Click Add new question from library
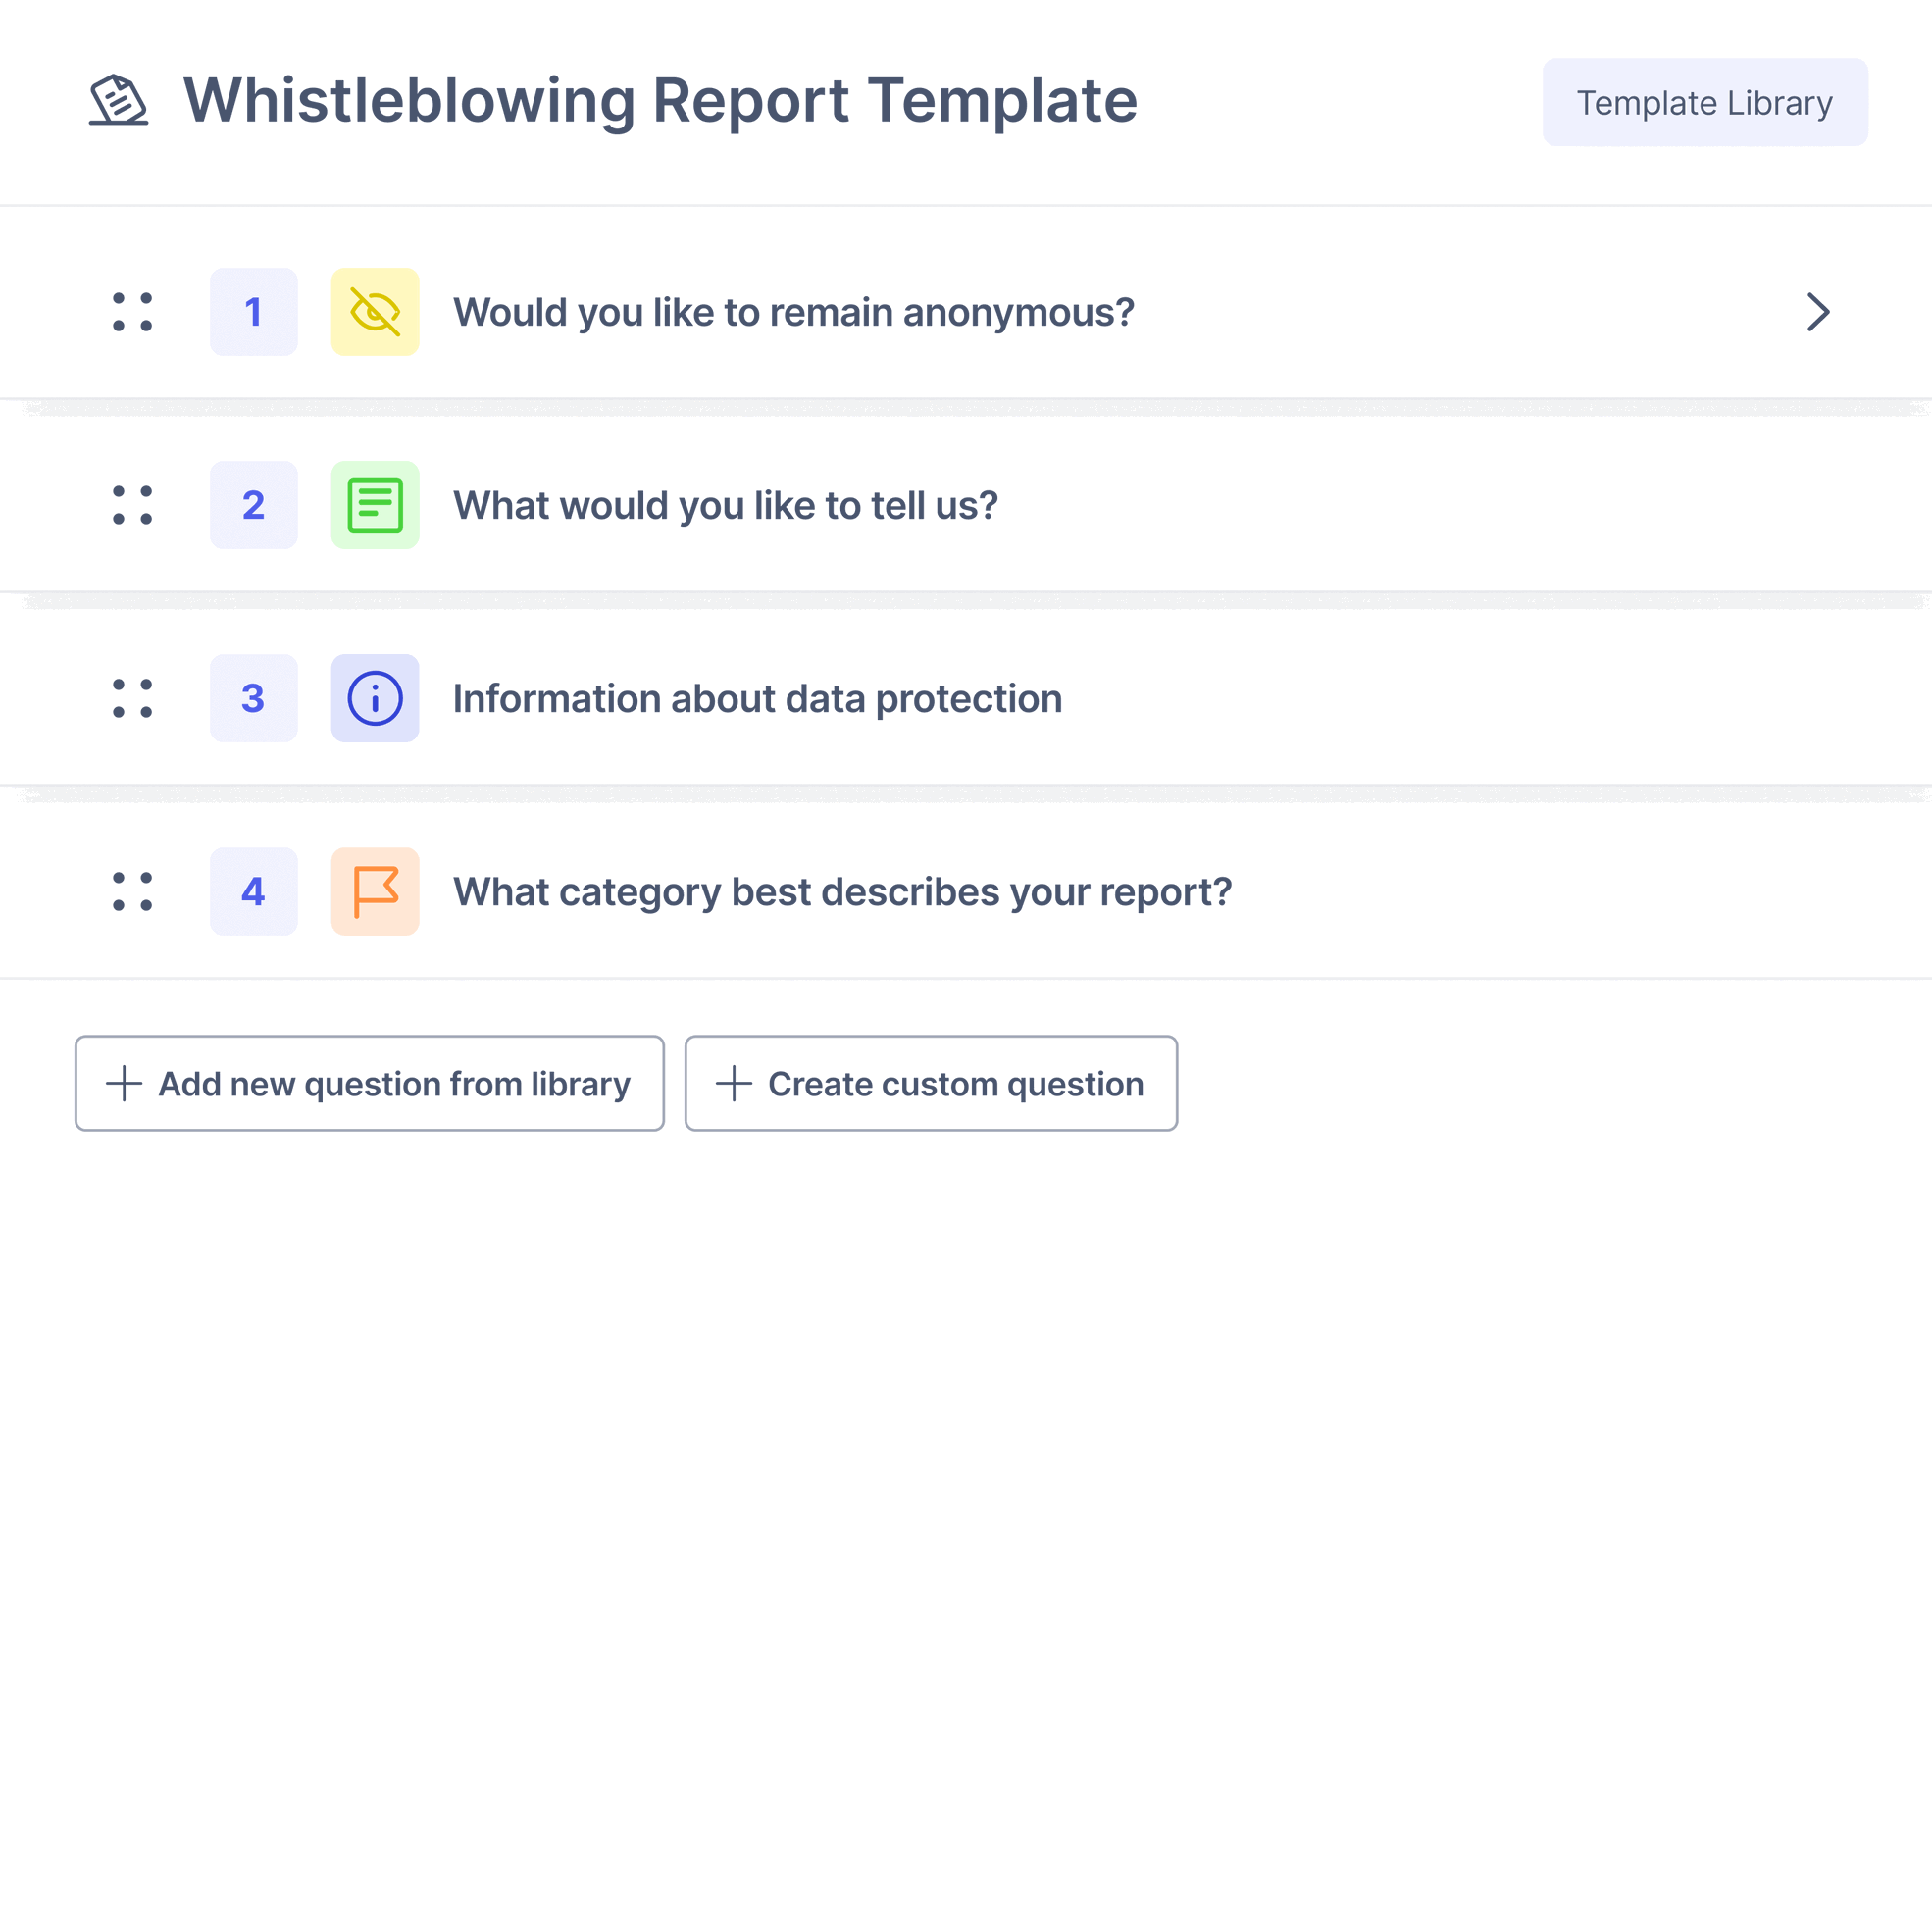 click(369, 1083)
